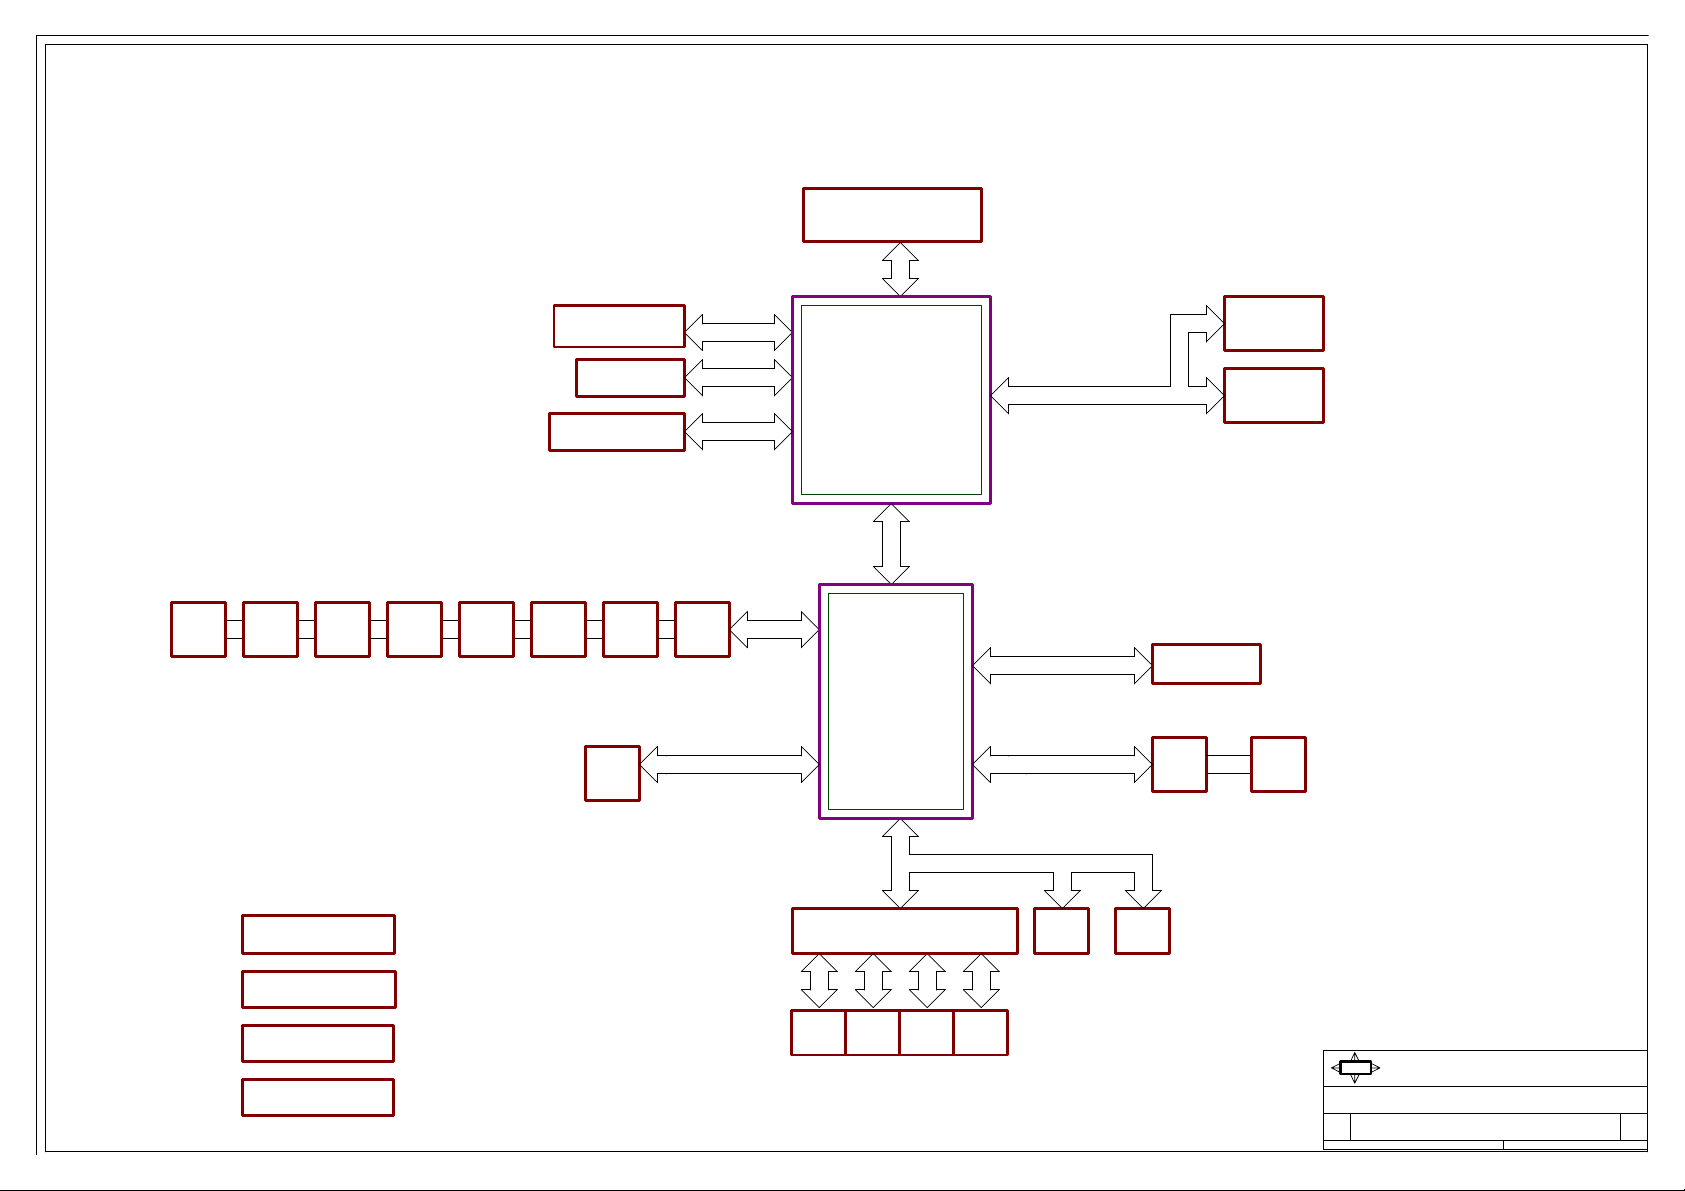Click the double arrow between the top red box and the square purple block
The image size is (1685, 1191).
coord(900,269)
